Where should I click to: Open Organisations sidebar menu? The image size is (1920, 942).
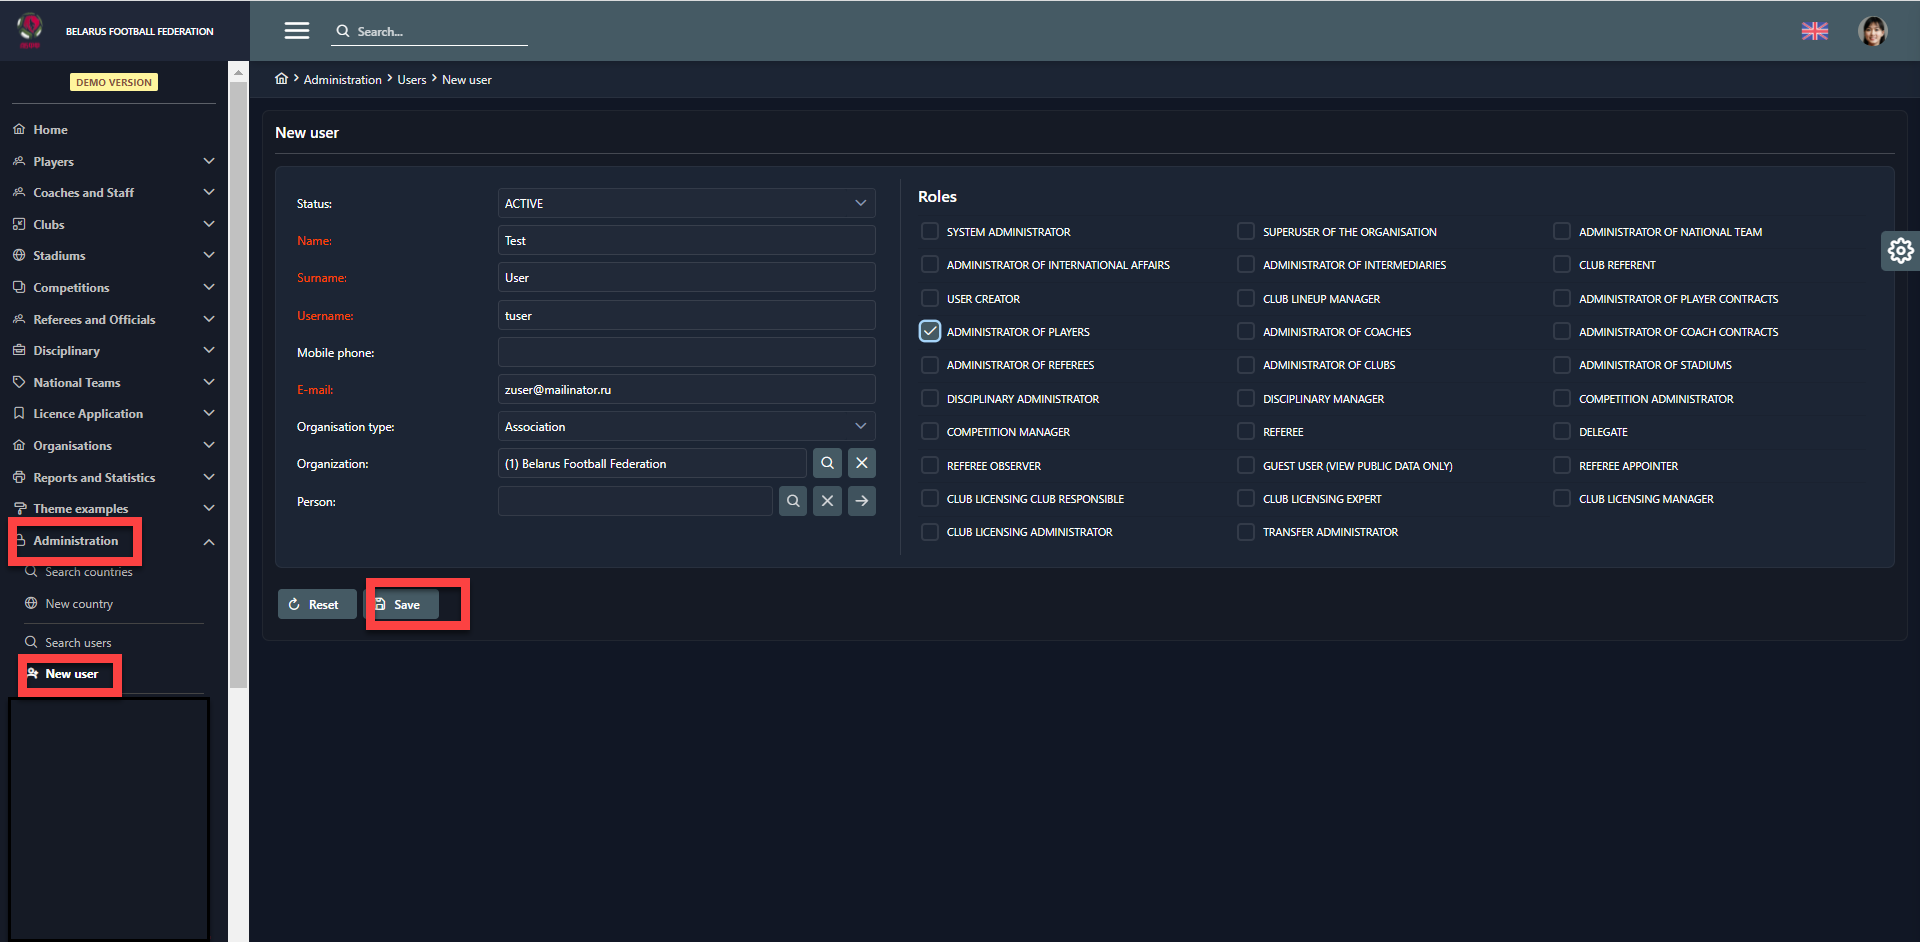pos(113,445)
